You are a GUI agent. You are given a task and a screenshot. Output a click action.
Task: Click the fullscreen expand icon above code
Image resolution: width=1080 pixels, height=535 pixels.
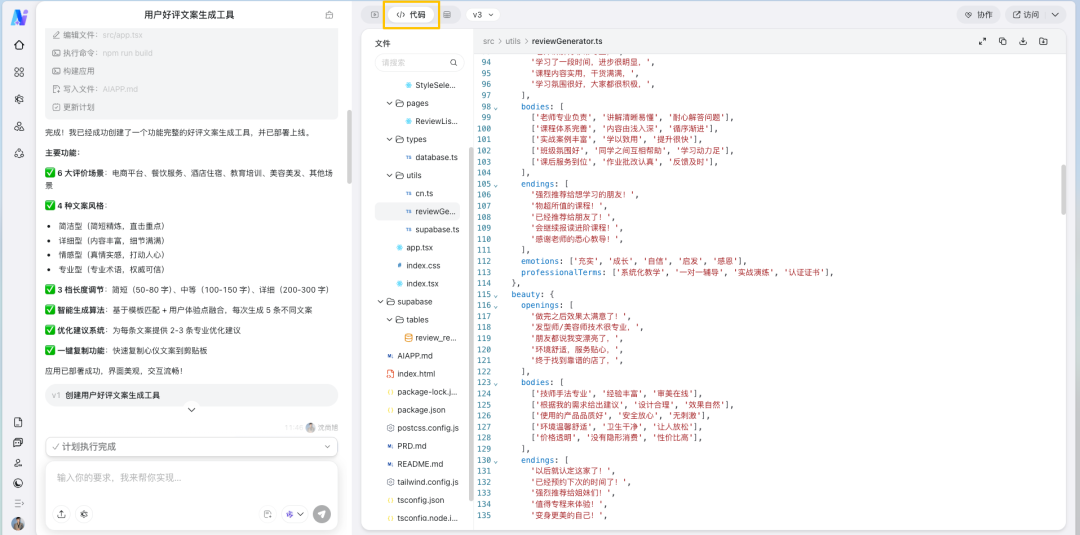[983, 41]
